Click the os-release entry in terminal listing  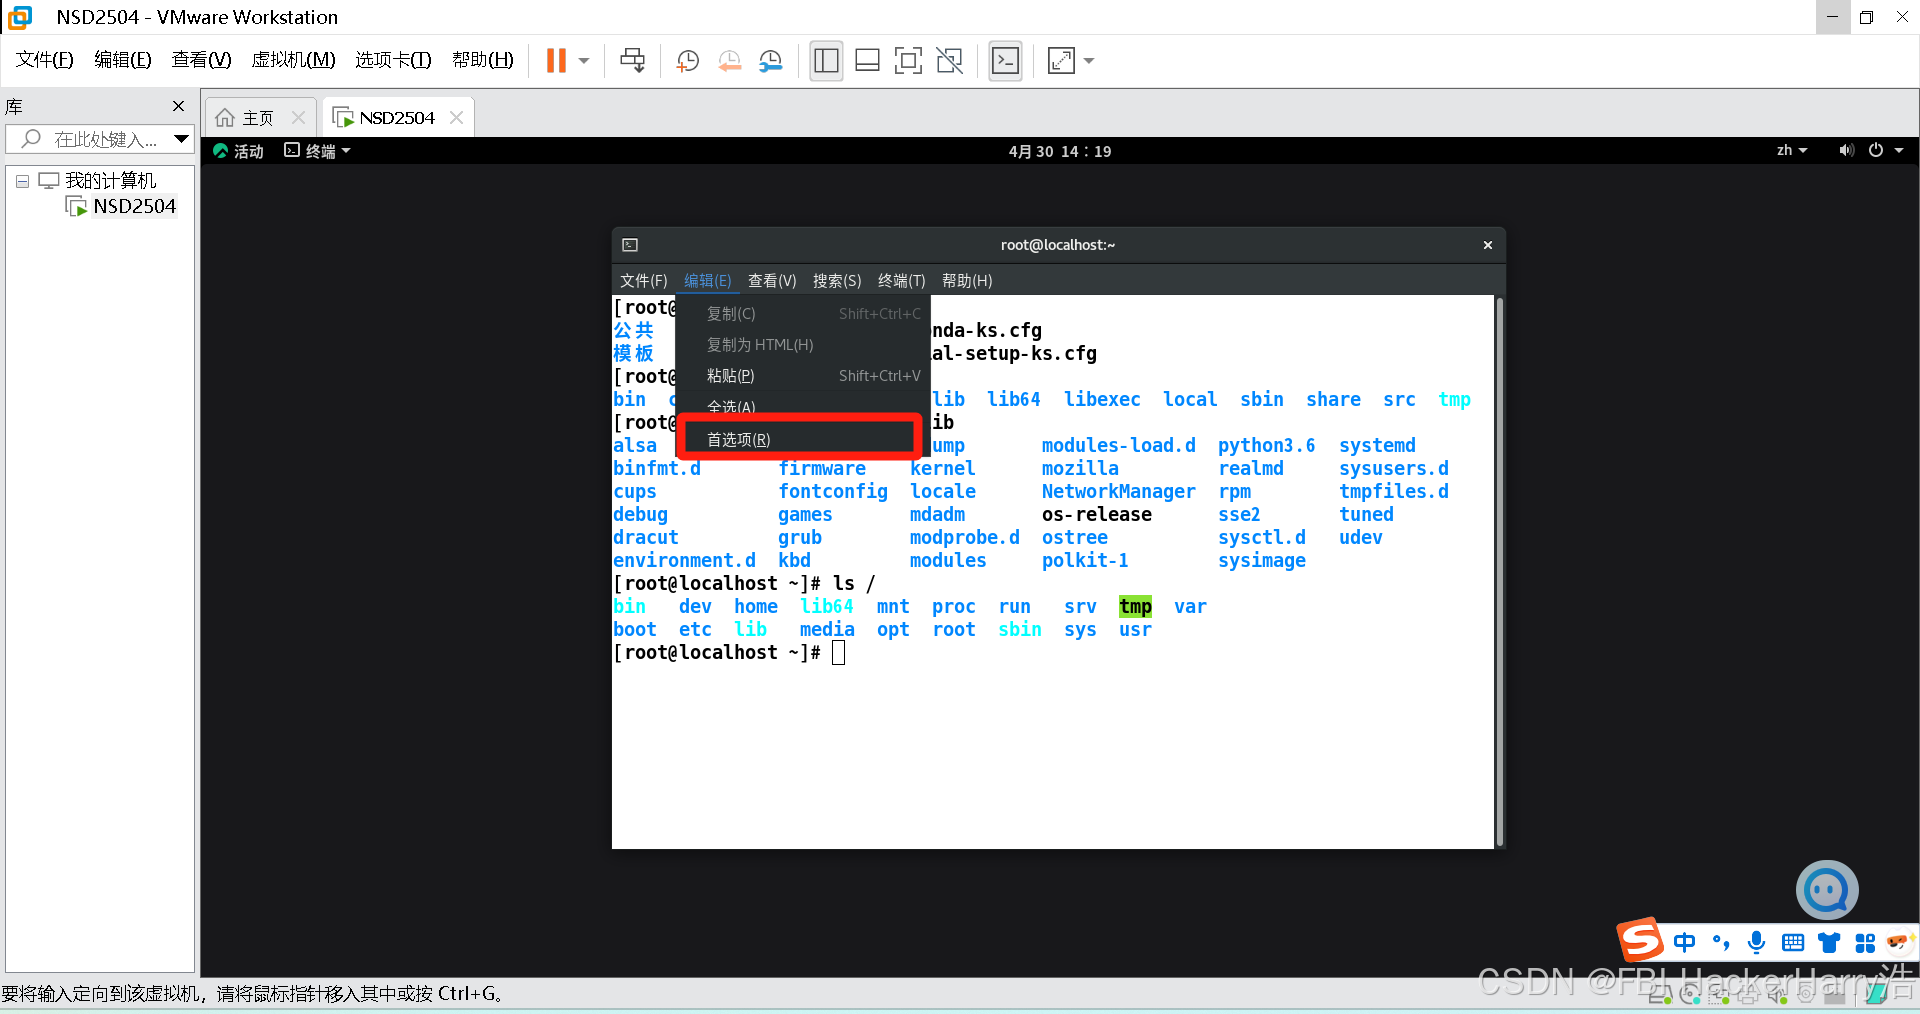(1097, 515)
